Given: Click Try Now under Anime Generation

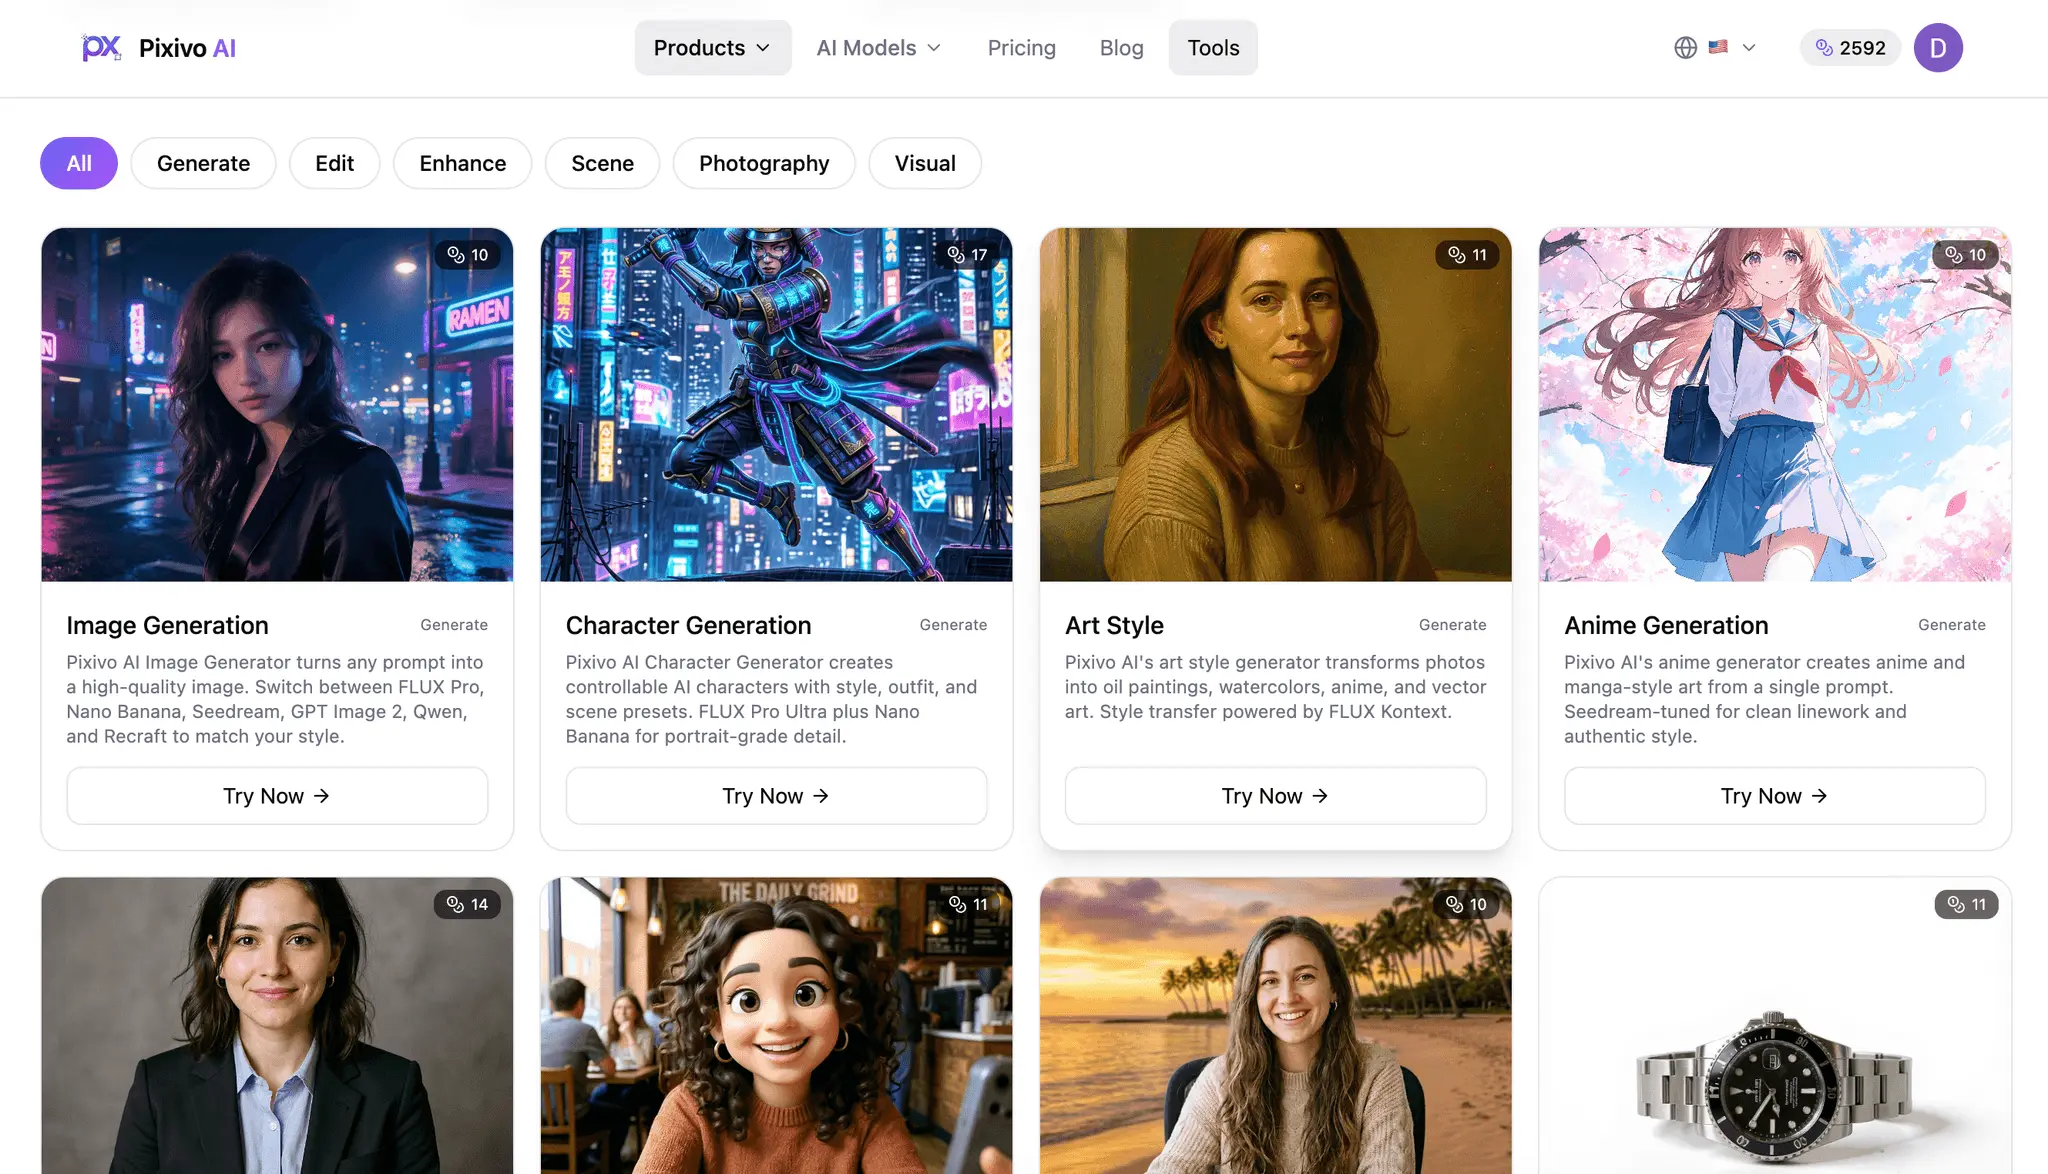Looking at the screenshot, I should pos(1774,796).
